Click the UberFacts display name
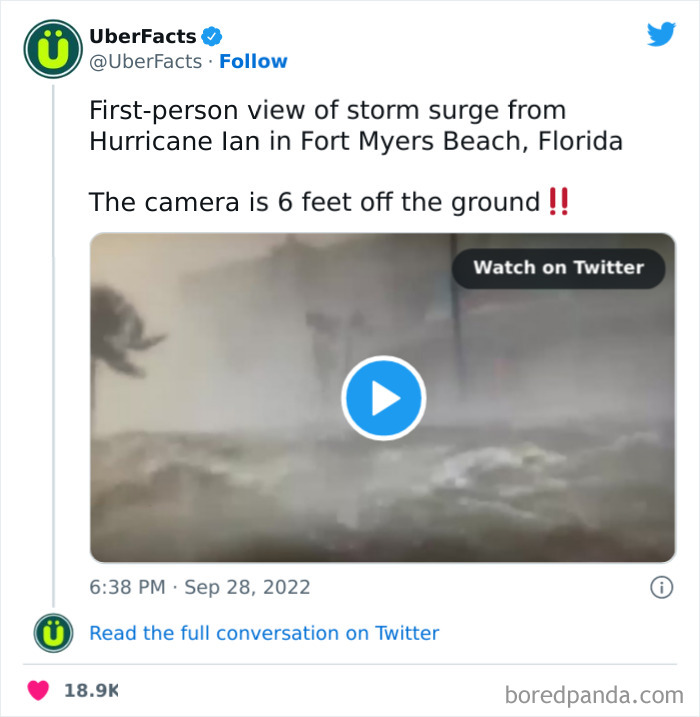The width and height of the screenshot is (700, 717). (143, 37)
